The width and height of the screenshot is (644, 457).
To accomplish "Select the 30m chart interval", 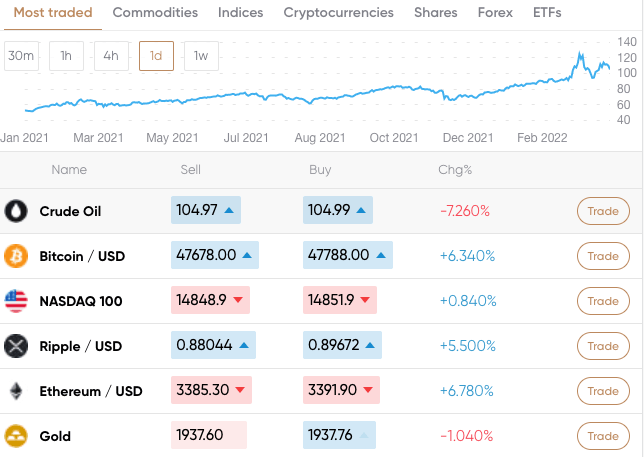I will [21, 56].
